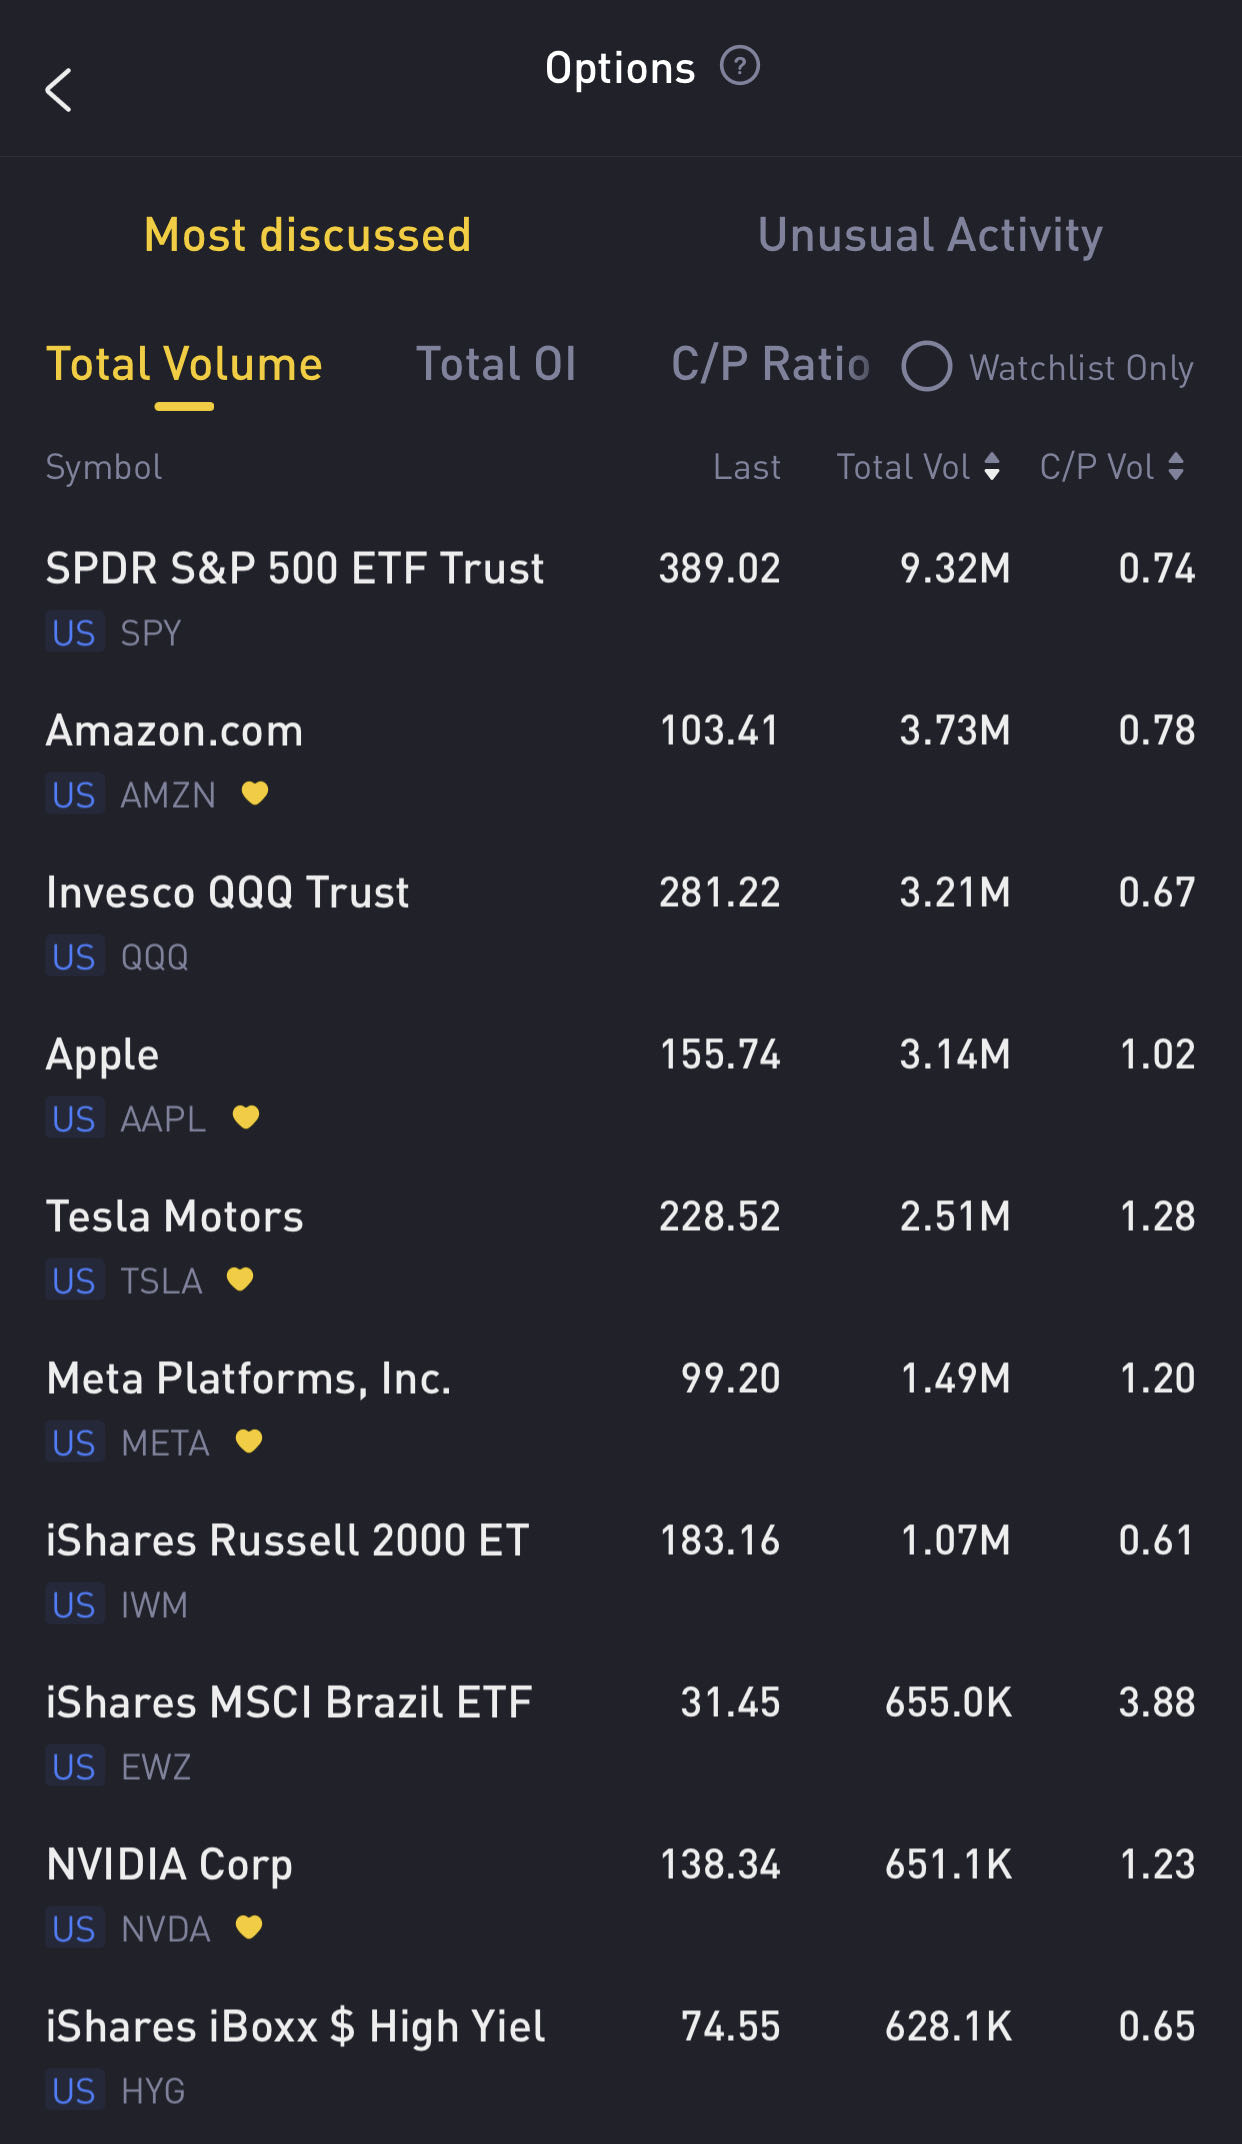
Task: Click the Last column header
Action: (x=746, y=467)
